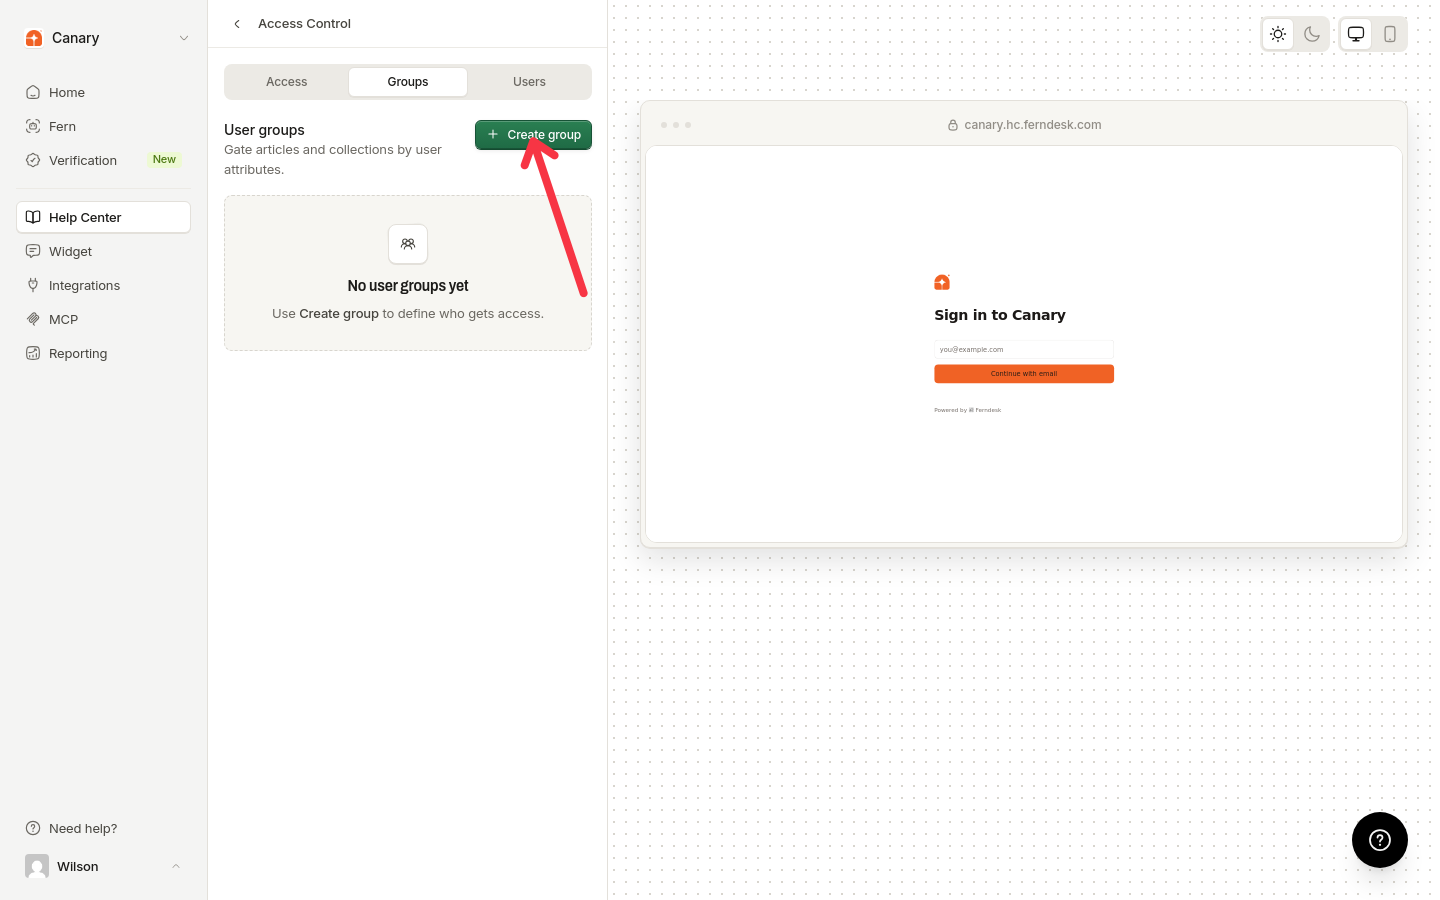Click the Create group button
The width and height of the screenshot is (1440, 900).
(x=533, y=135)
